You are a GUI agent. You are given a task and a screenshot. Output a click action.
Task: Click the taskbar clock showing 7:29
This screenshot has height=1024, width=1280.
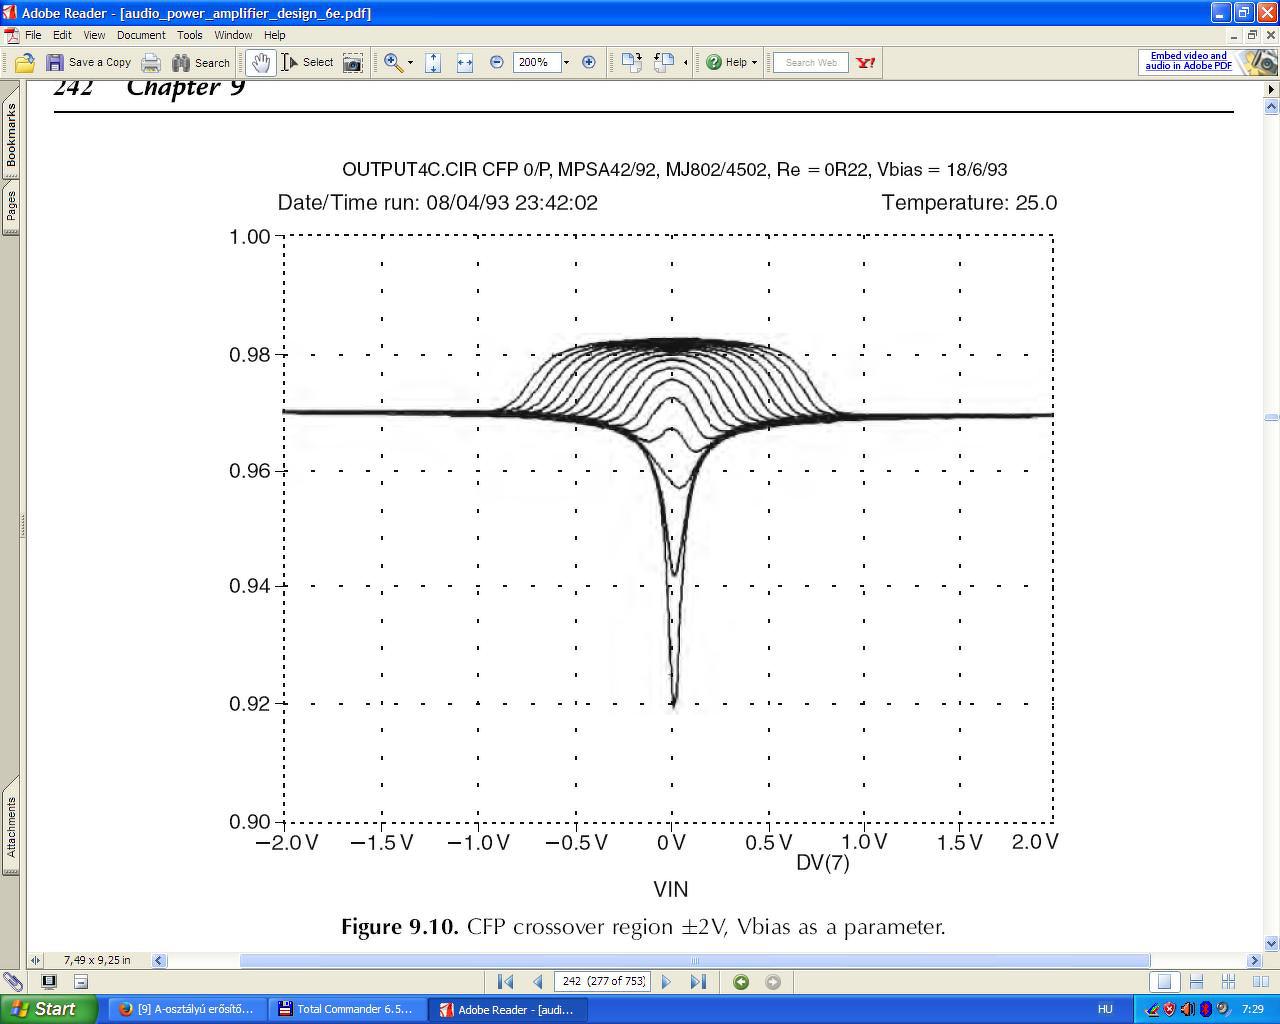tap(1252, 1009)
